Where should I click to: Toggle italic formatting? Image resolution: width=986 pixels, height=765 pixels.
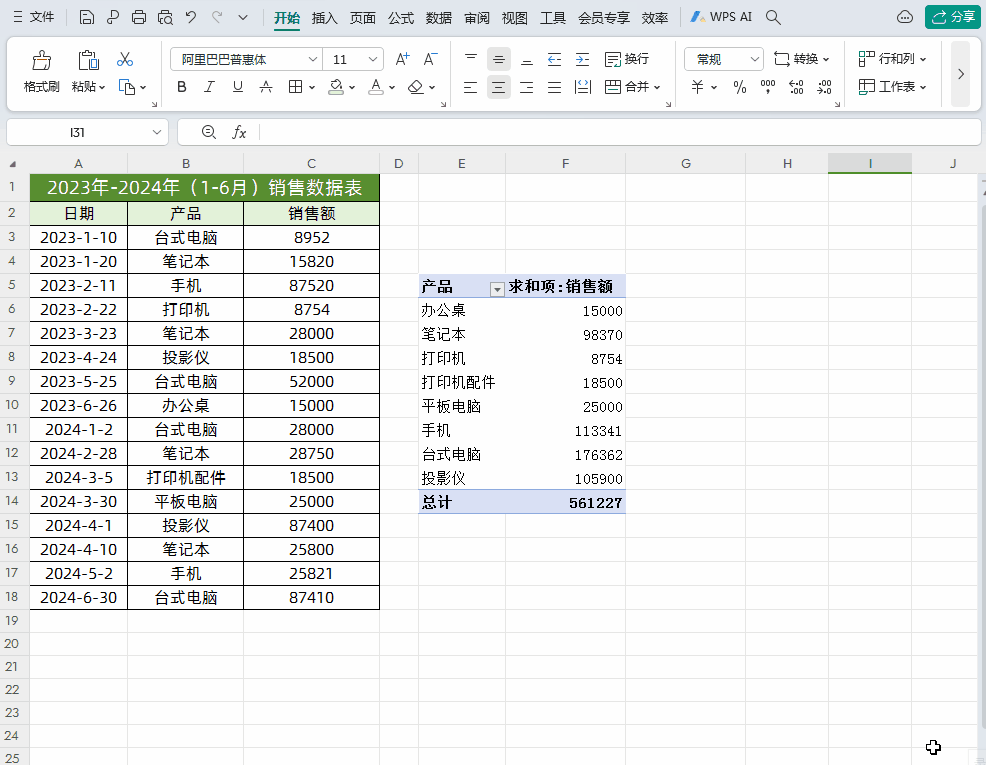tap(209, 87)
